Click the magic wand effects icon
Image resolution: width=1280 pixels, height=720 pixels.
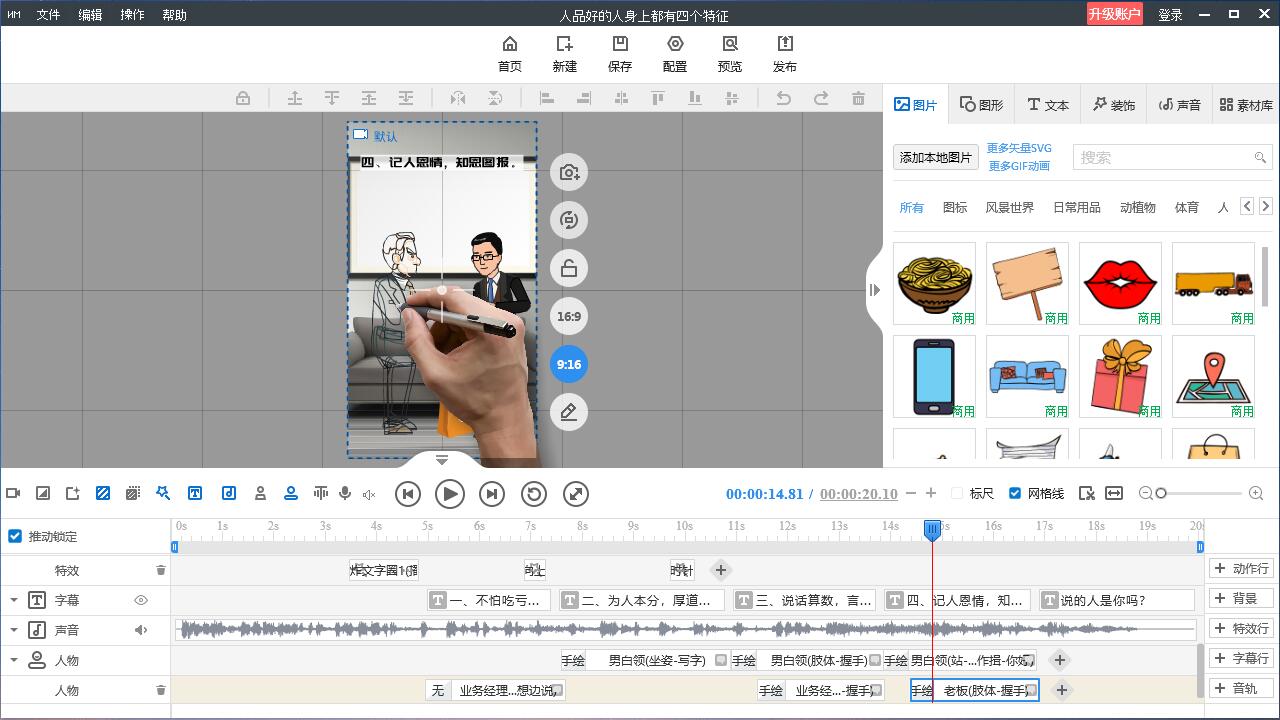coord(164,492)
